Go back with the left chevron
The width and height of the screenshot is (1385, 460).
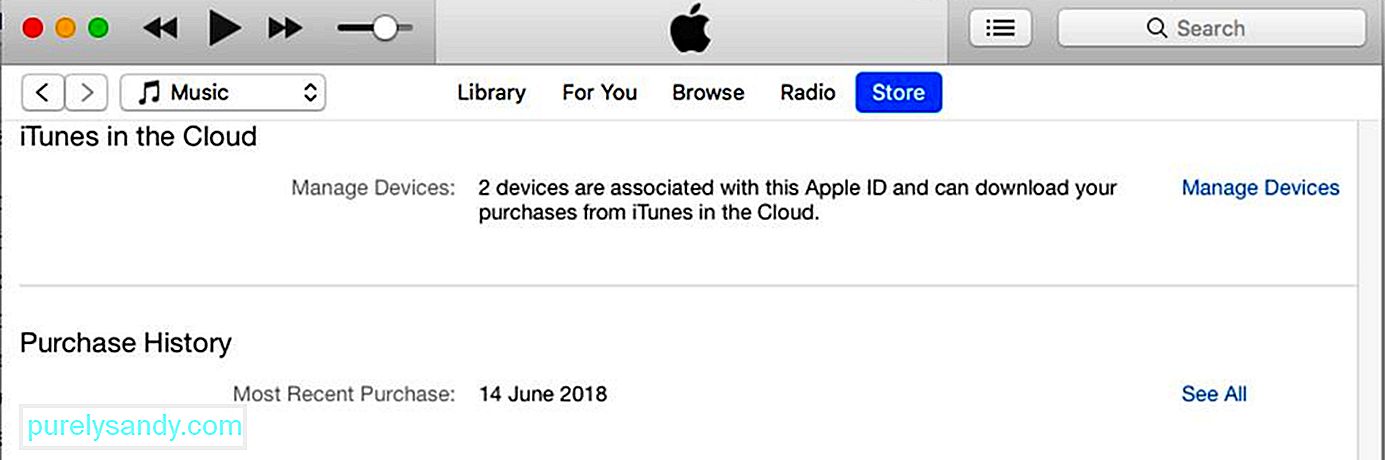42,93
